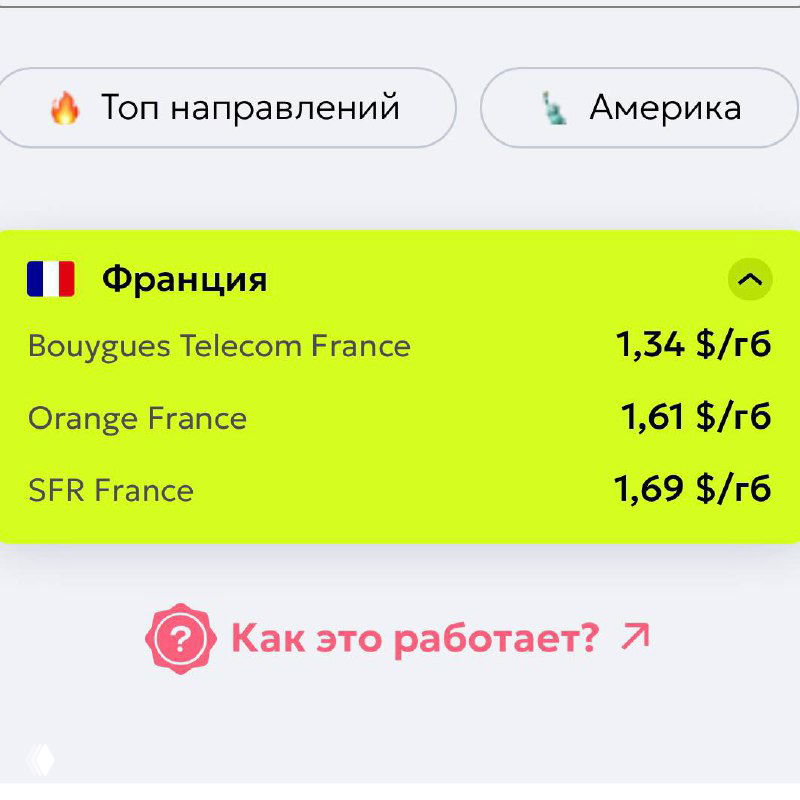
Task: Click the pink question mark badge
Action: 180,638
